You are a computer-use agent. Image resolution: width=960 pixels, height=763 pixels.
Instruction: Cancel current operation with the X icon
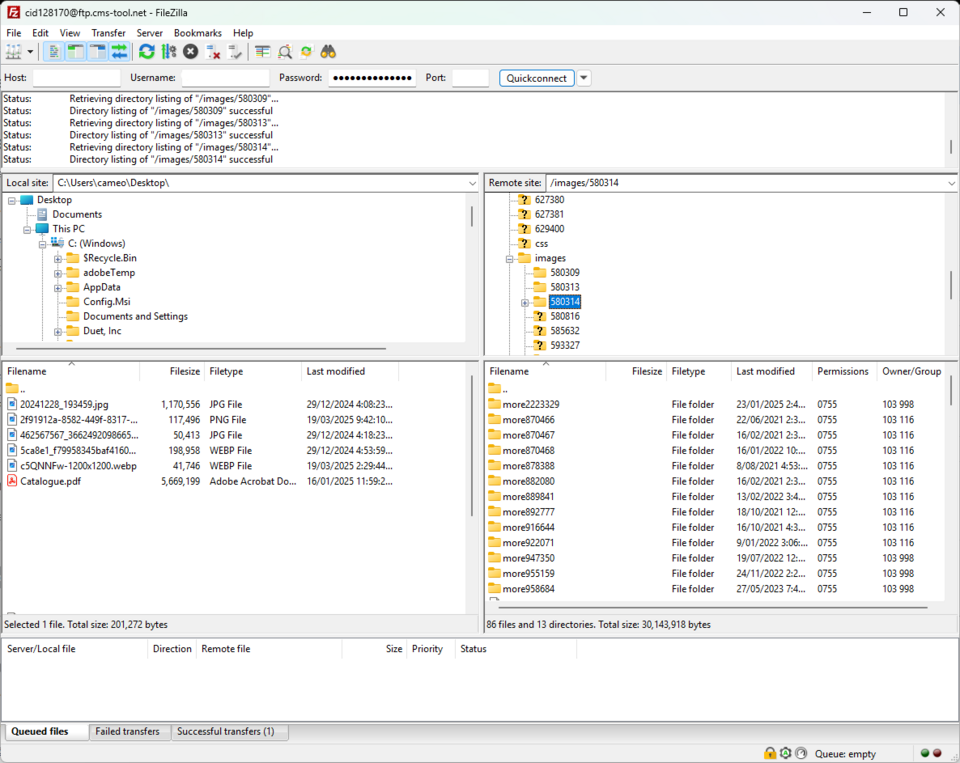coord(190,52)
